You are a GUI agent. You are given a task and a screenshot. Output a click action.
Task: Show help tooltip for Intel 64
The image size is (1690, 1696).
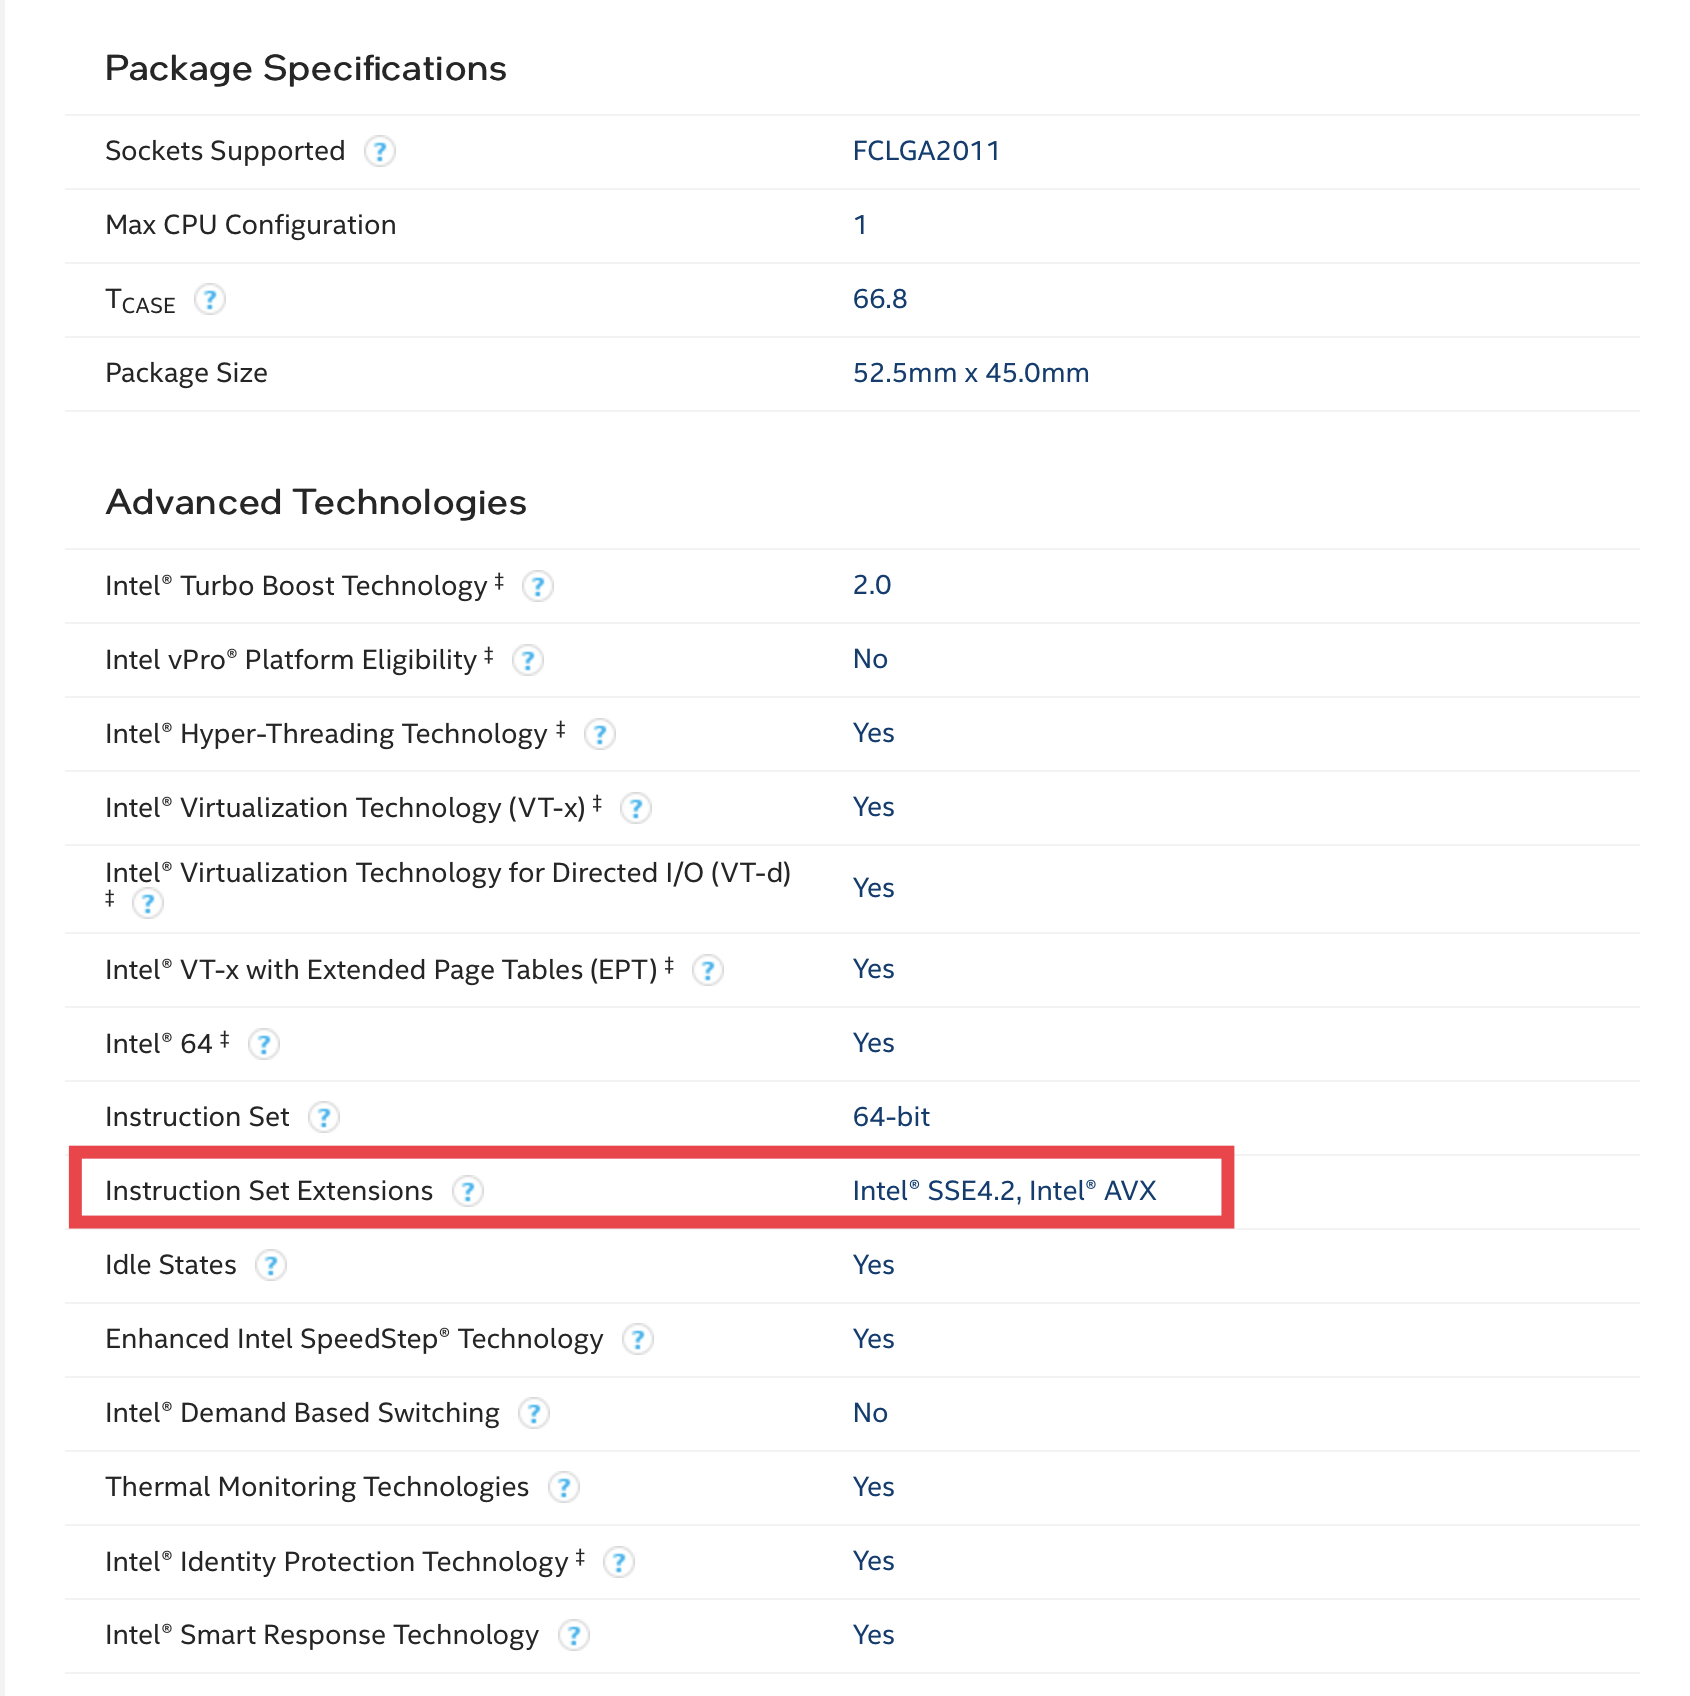tap(263, 1044)
